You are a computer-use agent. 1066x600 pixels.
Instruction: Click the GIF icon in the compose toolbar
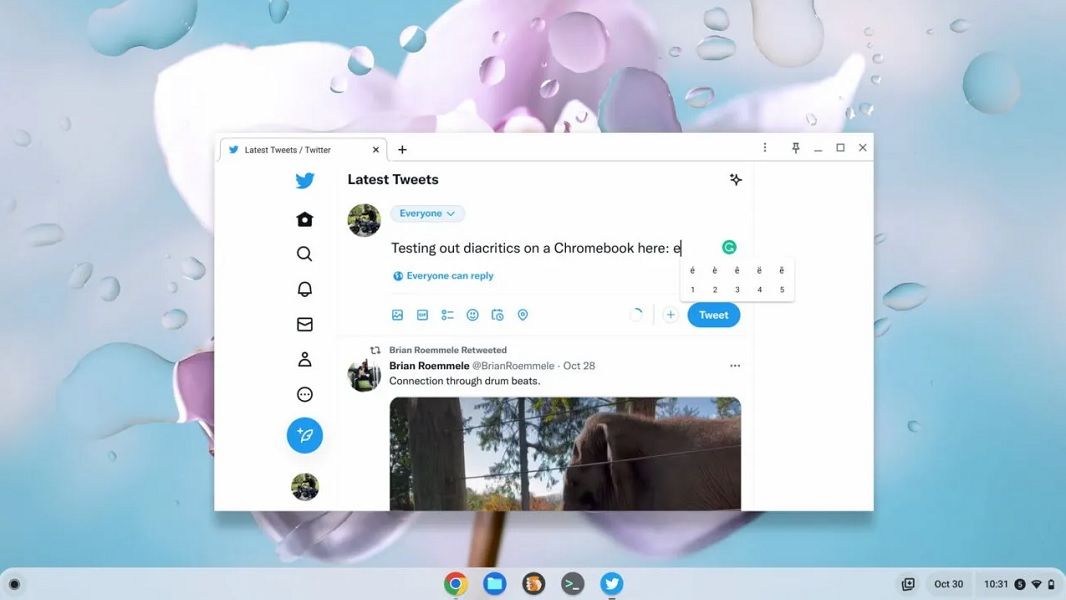tap(422, 314)
